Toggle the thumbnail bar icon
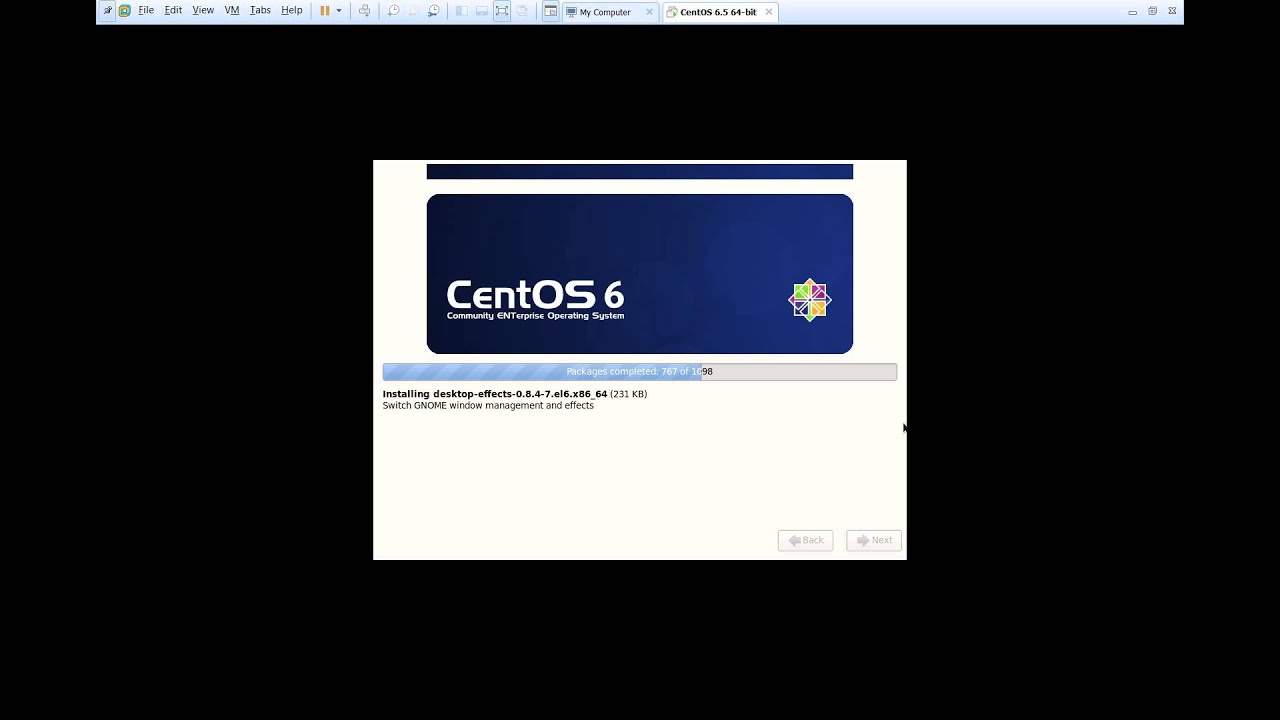The image size is (1280, 720). click(x=481, y=11)
